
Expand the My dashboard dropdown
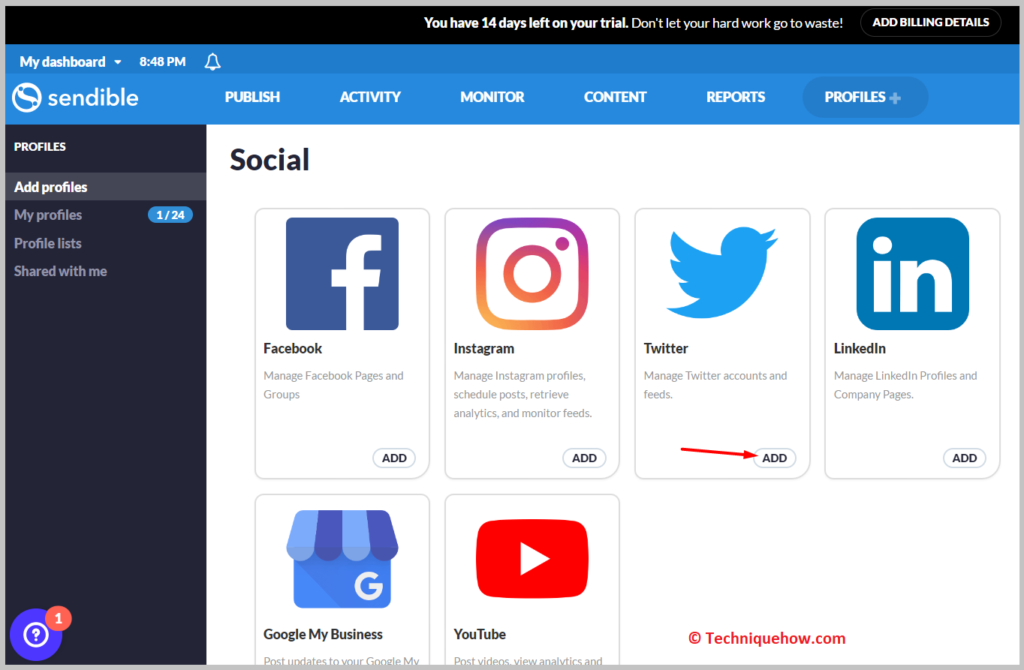coord(70,61)
